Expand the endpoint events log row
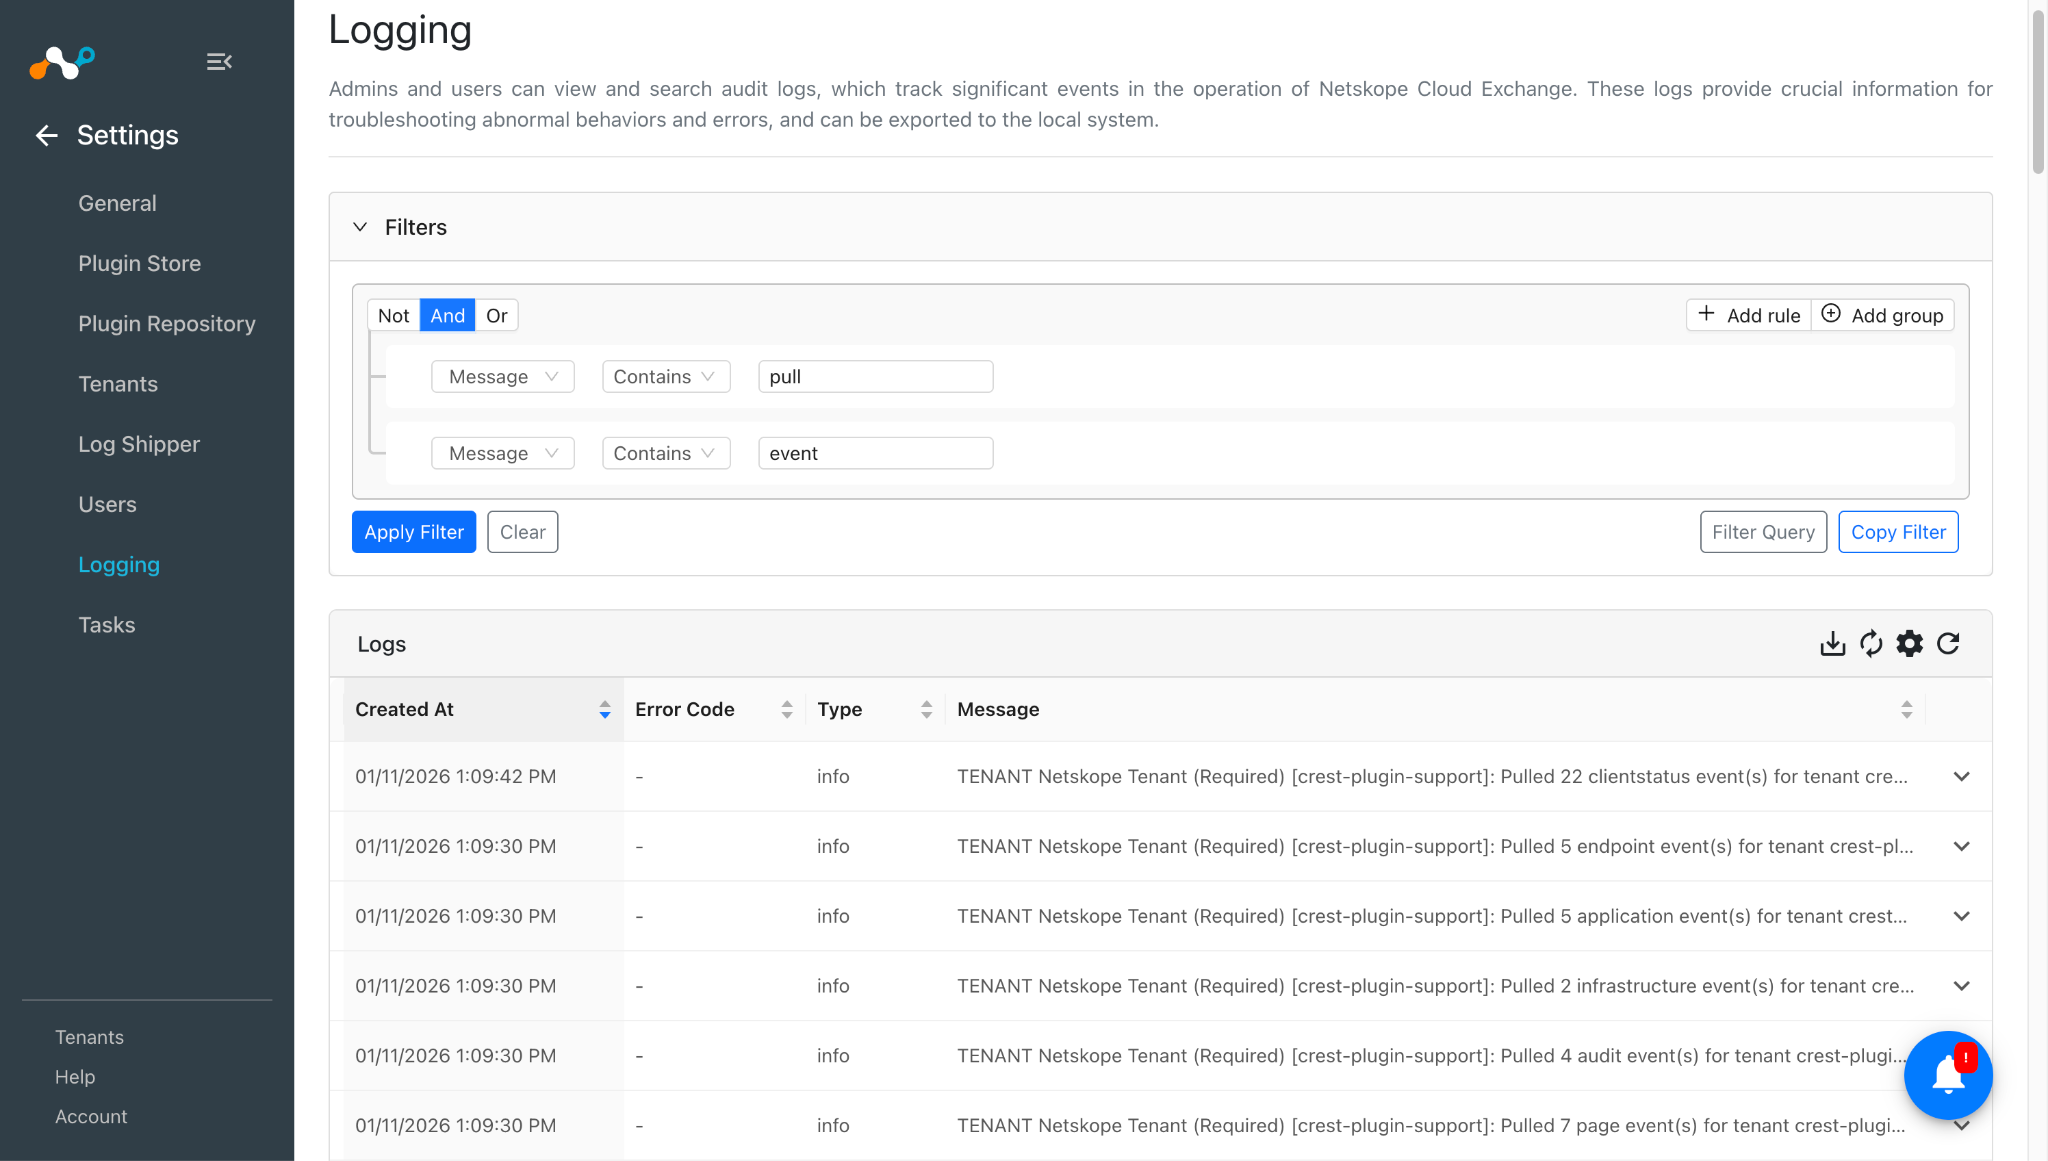 pos(1962,847)
